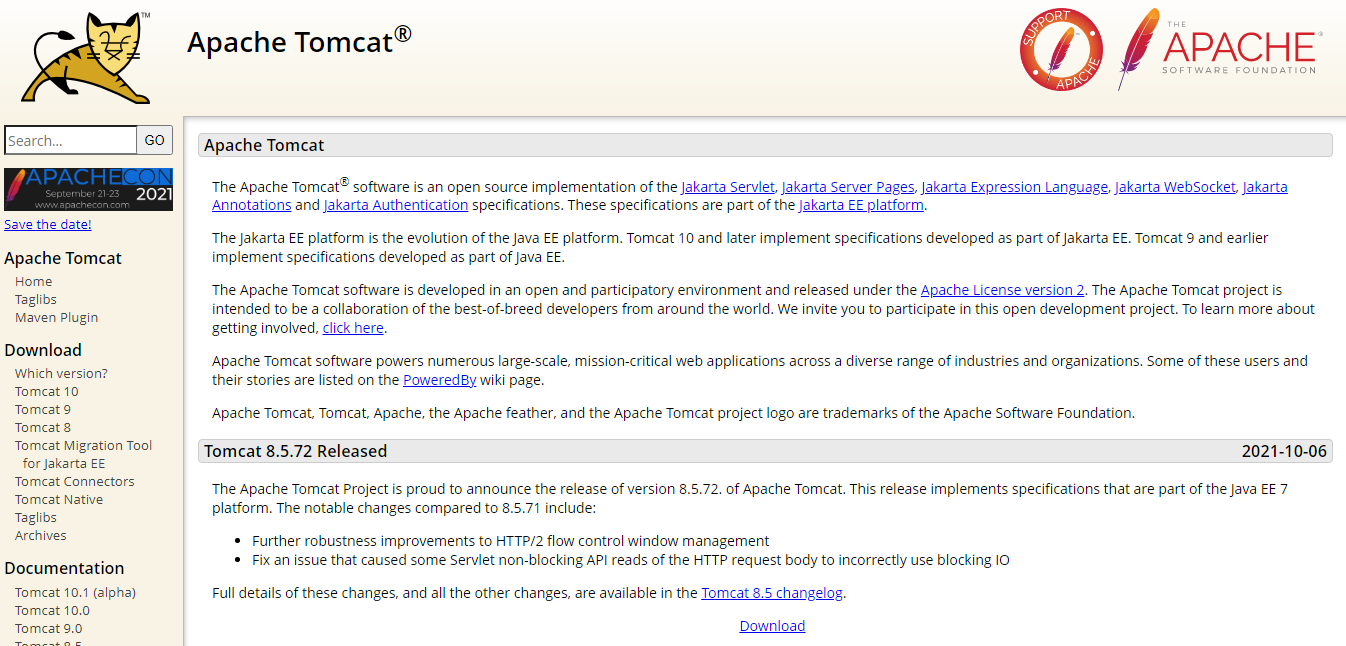Click the GO search button
The width and height of the screenshot is (1346, 646).
coord(155,140)
